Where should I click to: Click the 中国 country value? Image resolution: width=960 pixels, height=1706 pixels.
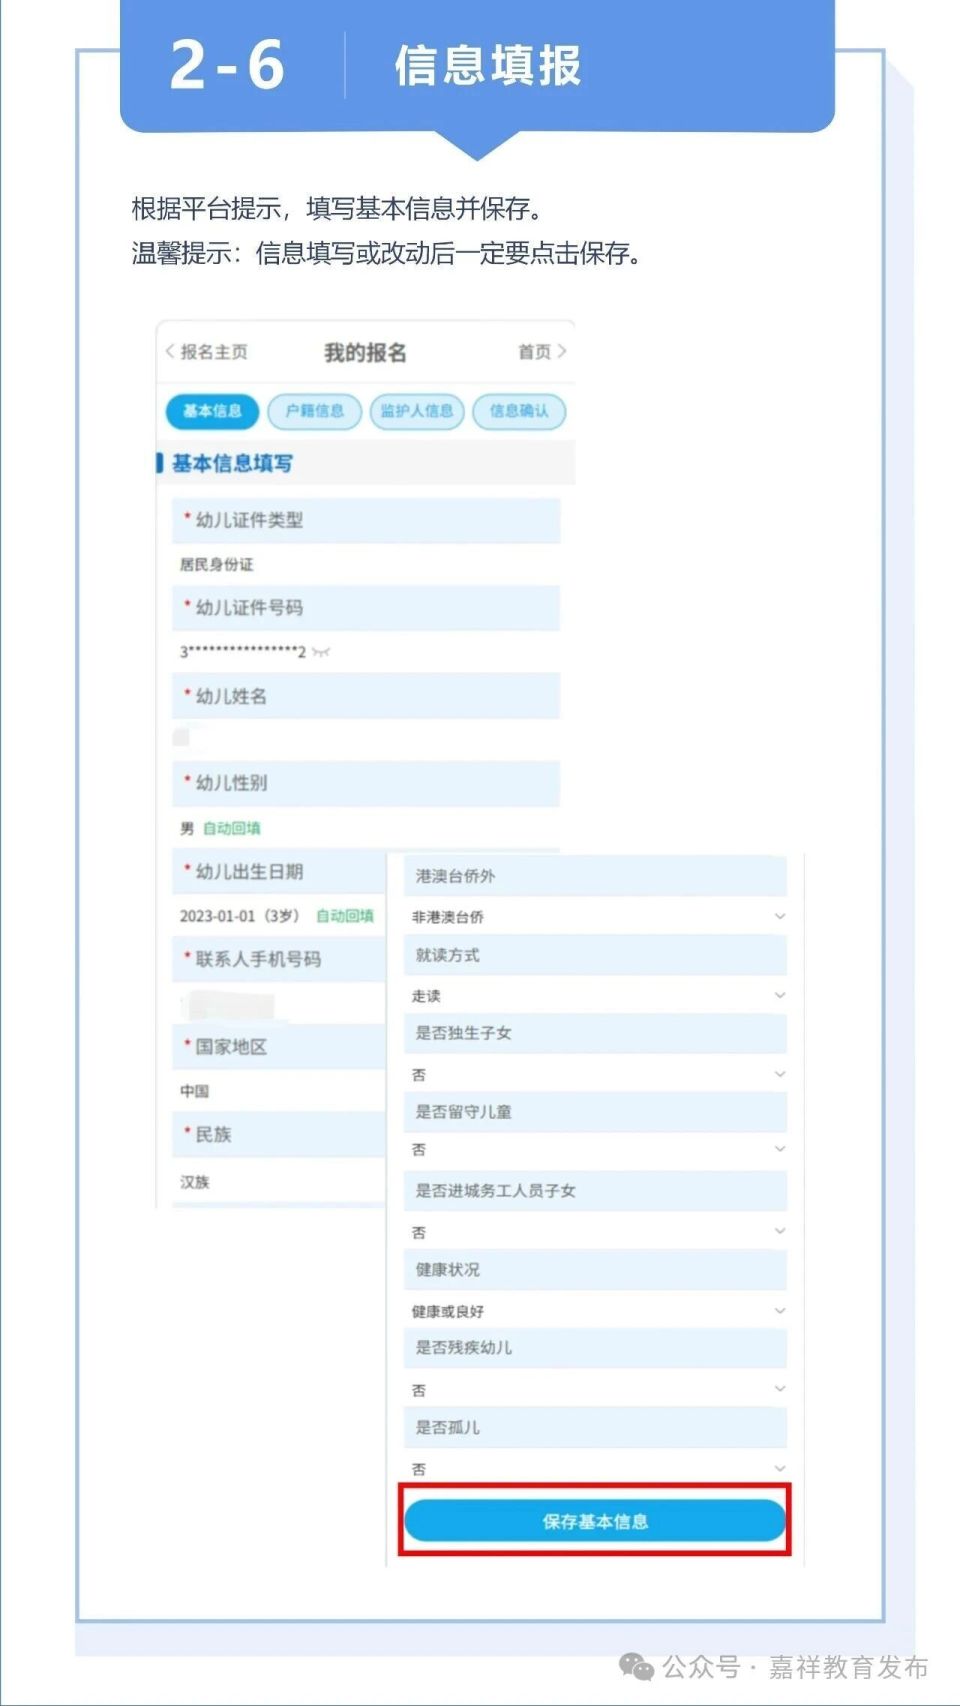pyautogui.click(x=194, y=1091)
